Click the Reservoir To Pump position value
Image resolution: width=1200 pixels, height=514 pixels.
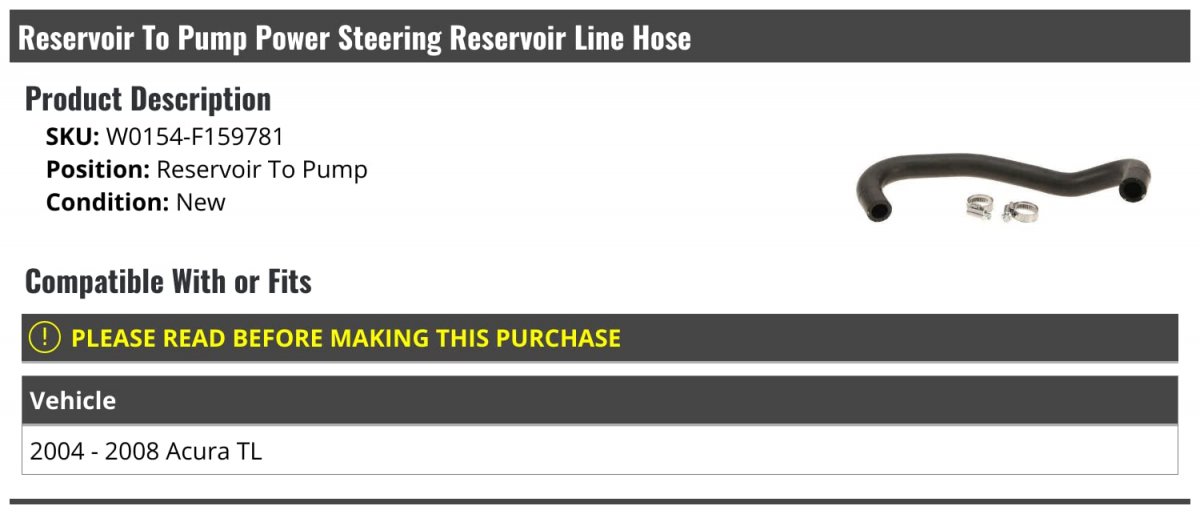[262, 169]
